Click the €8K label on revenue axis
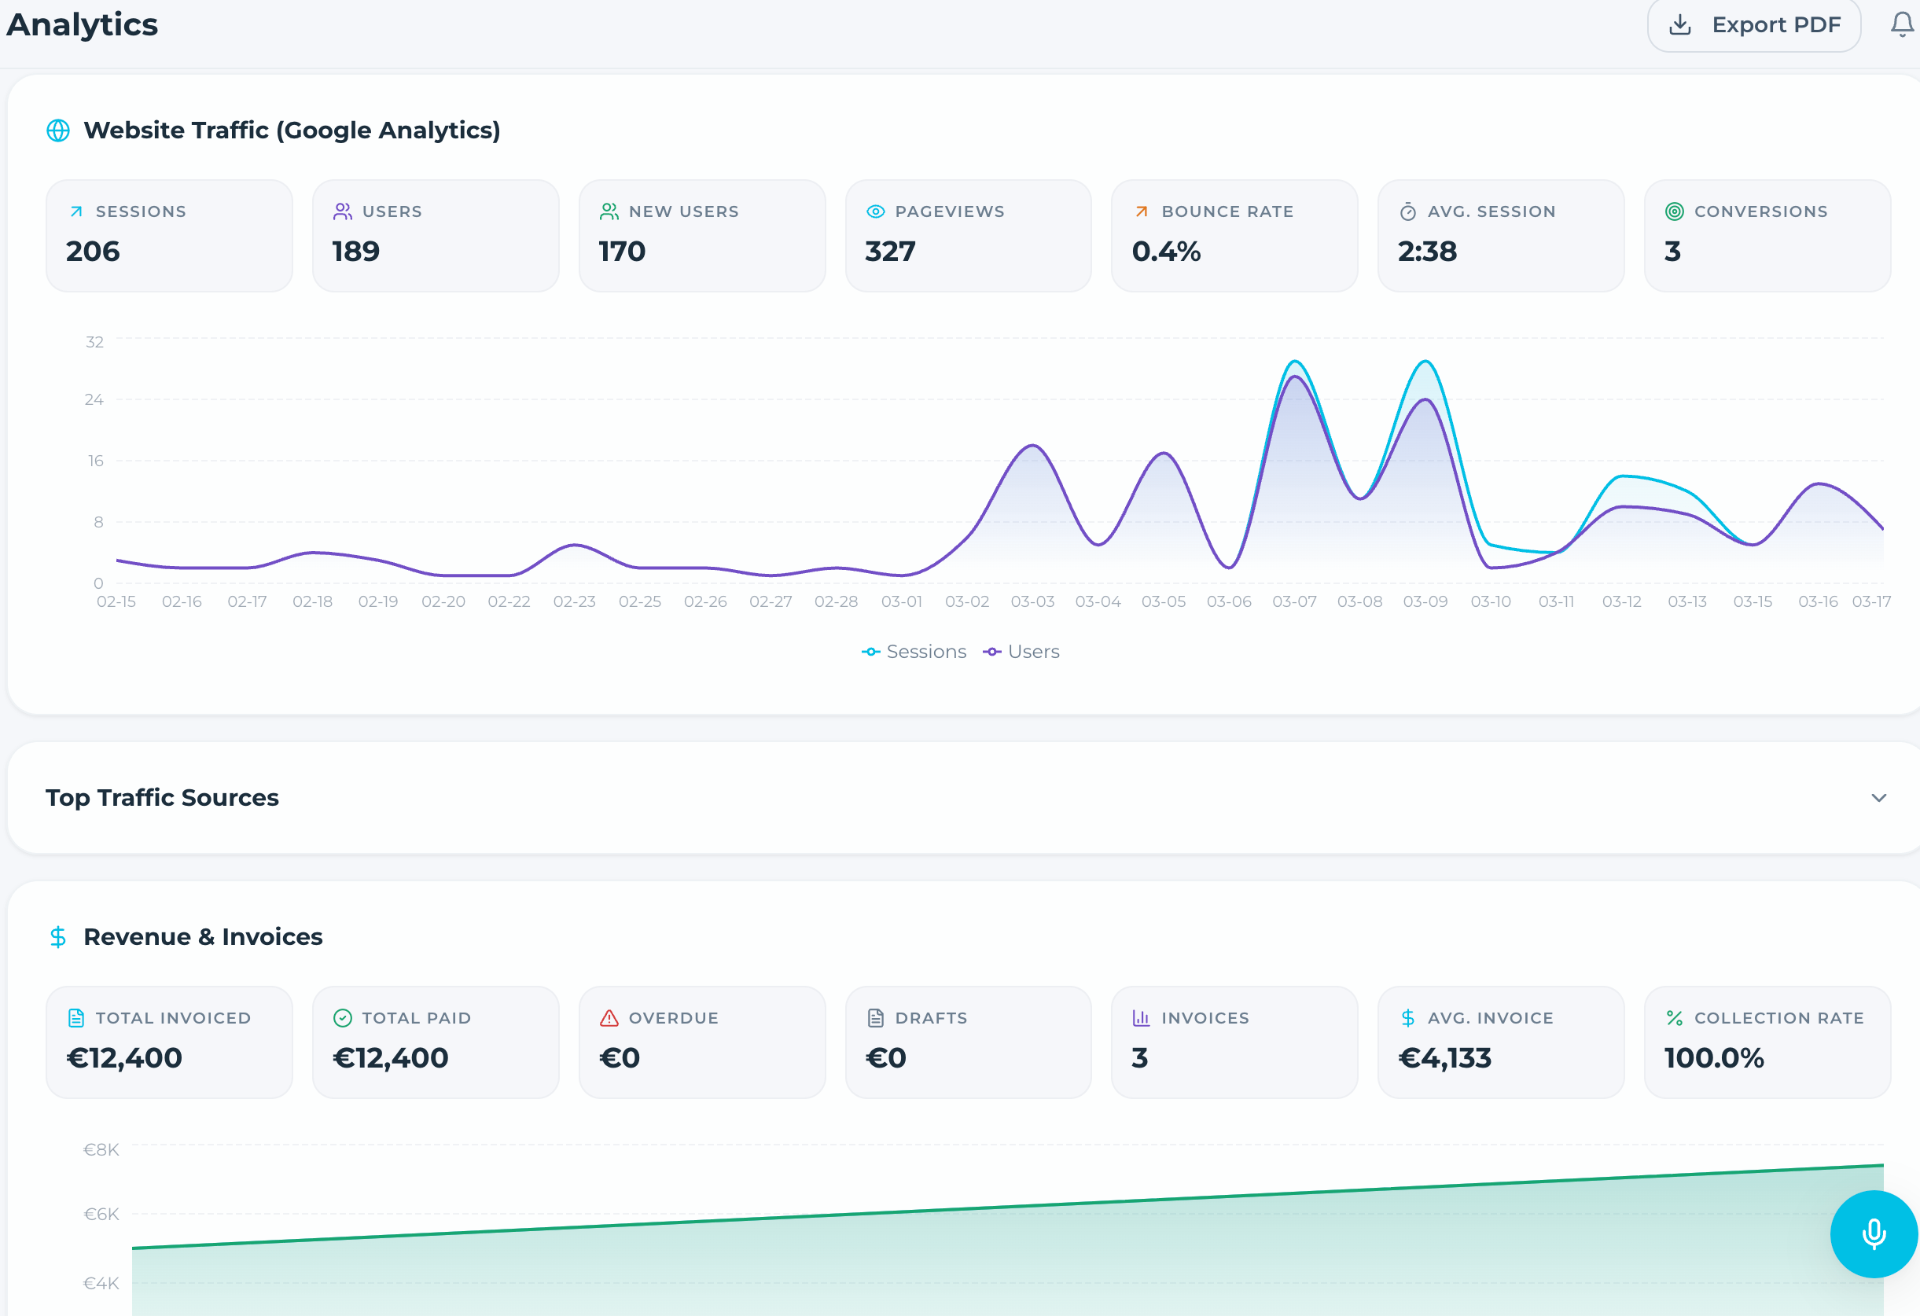1920x1316 pixels. (101, 1150)
